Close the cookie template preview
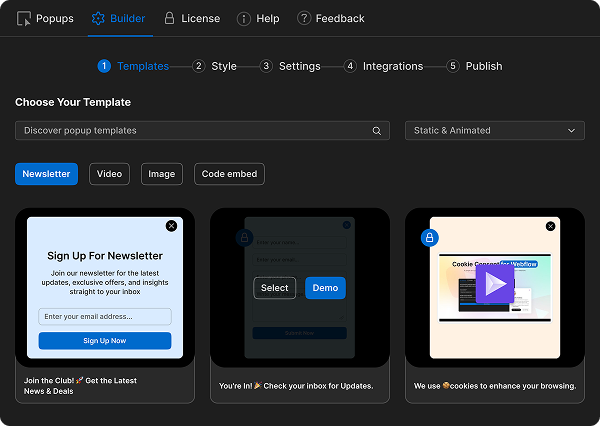This screenshot has width=600, height=426. tap(551, 226)
